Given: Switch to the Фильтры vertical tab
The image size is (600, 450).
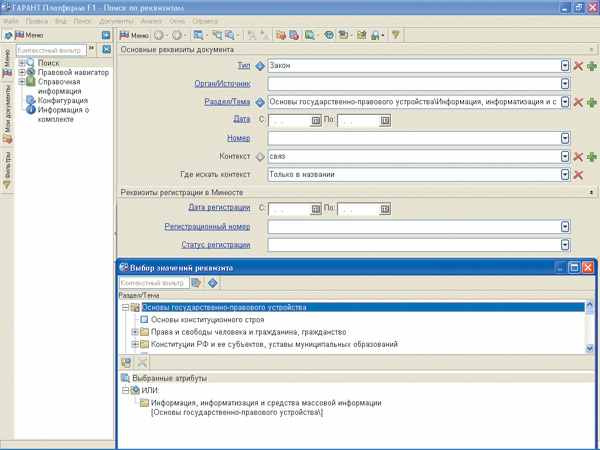Looking at the screenshot, I should coord(7,170).
